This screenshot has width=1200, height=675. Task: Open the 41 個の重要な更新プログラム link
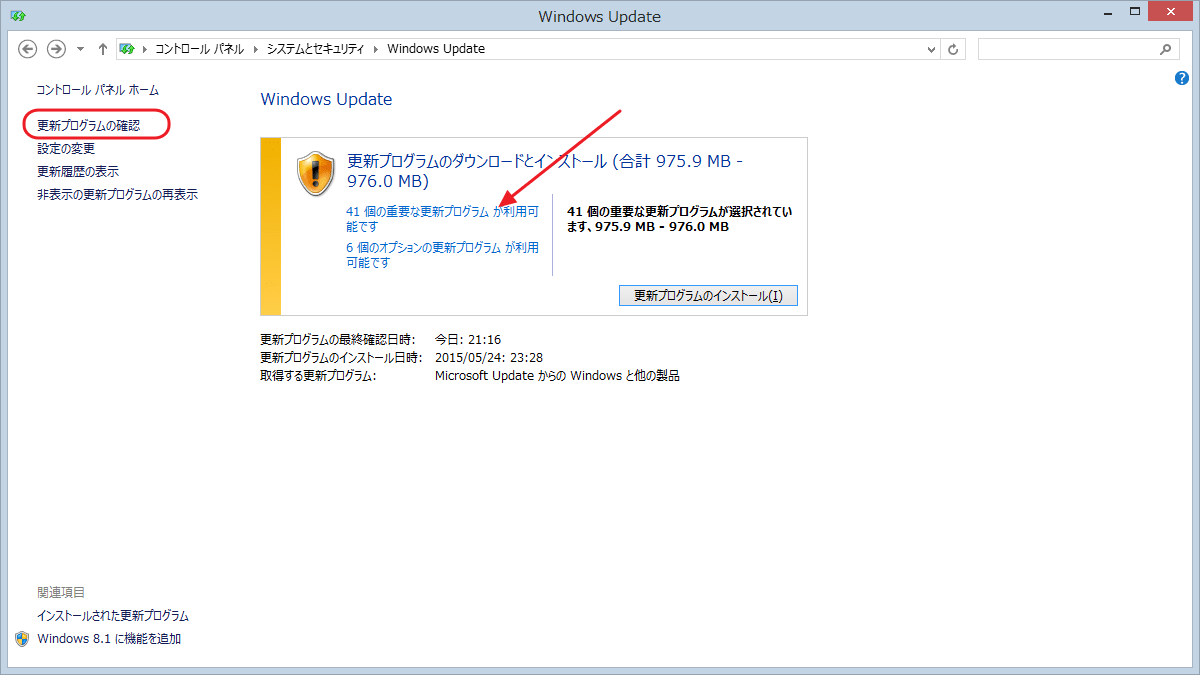coord(418,212)
